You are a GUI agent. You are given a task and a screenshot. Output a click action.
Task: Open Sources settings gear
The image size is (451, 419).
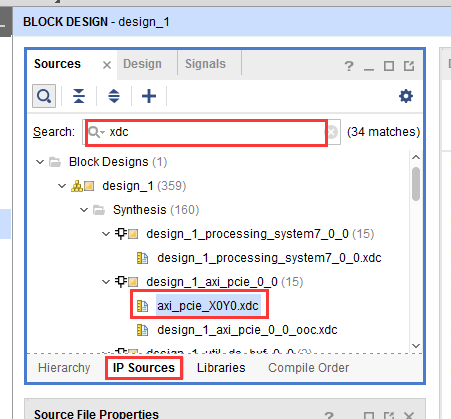point(406,96)
